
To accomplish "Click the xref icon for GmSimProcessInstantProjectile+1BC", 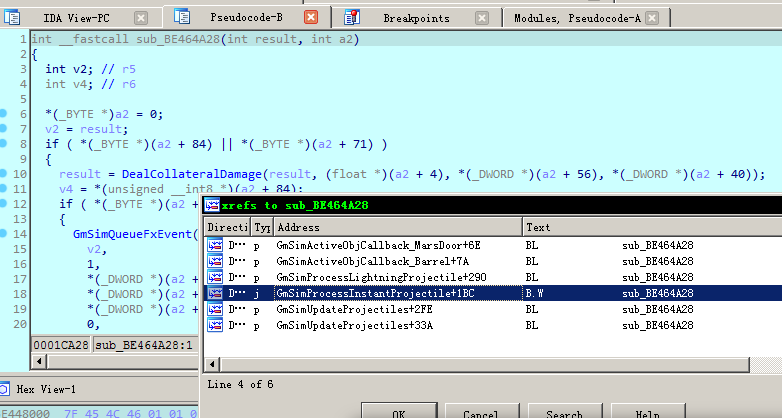I will pyautogui.click(x=215, y=293).
